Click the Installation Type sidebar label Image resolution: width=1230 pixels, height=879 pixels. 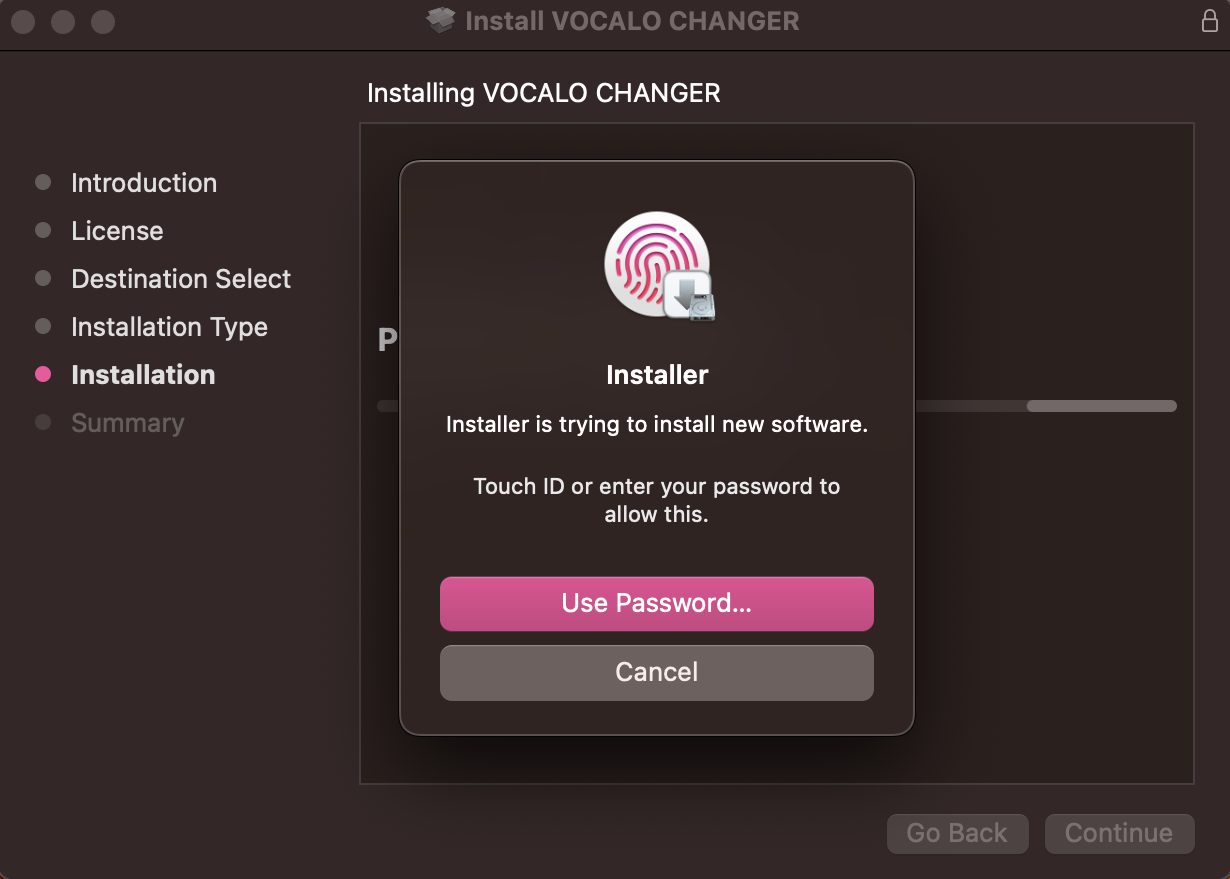[169, 326]
